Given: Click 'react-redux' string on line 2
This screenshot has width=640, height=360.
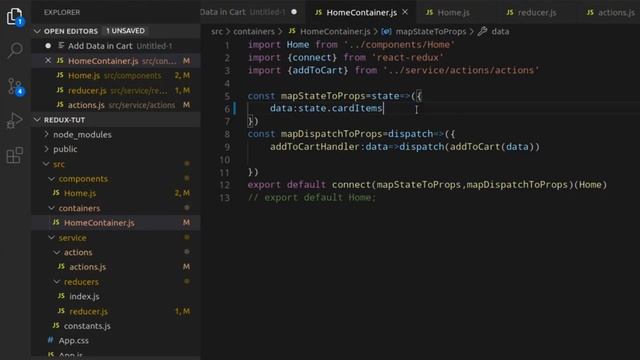Looking at the screenshot, I should (407, 58).
